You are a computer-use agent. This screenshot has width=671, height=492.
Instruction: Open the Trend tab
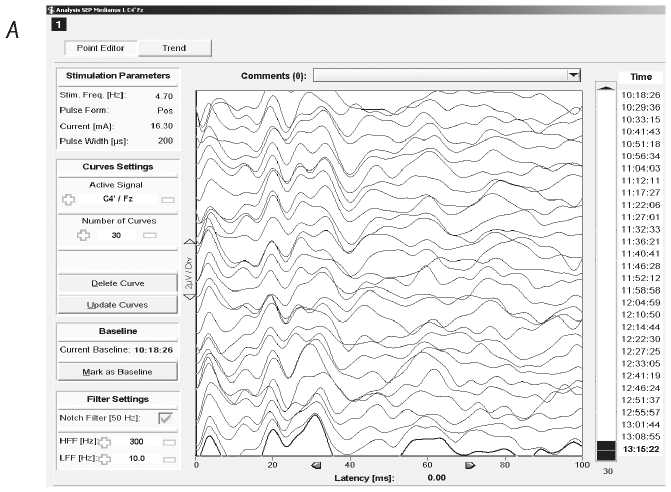pos(175,48)
